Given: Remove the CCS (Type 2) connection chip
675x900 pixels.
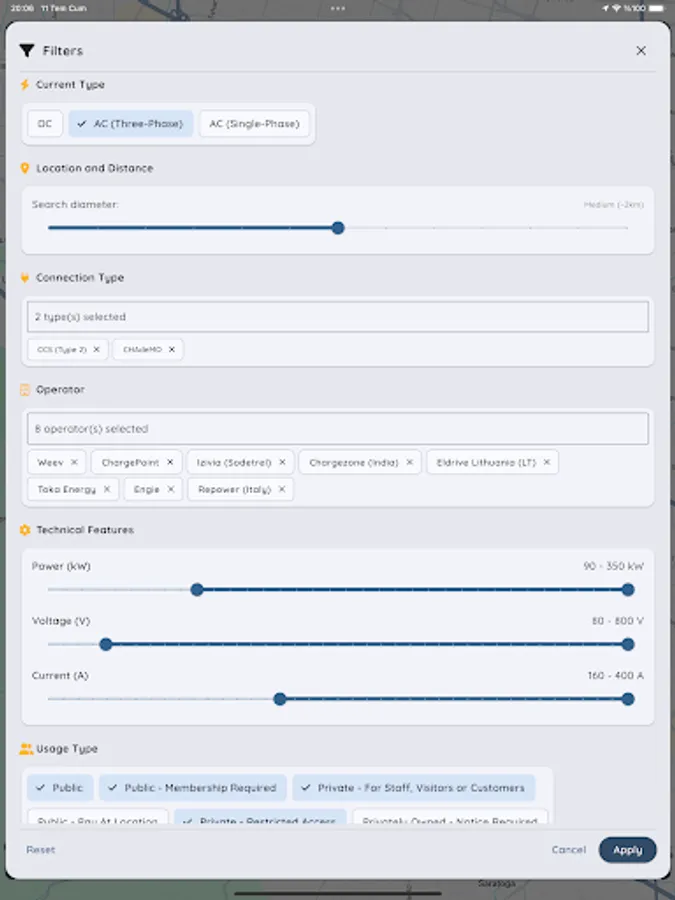Looking at the screenshot, I should coord(96,350).
